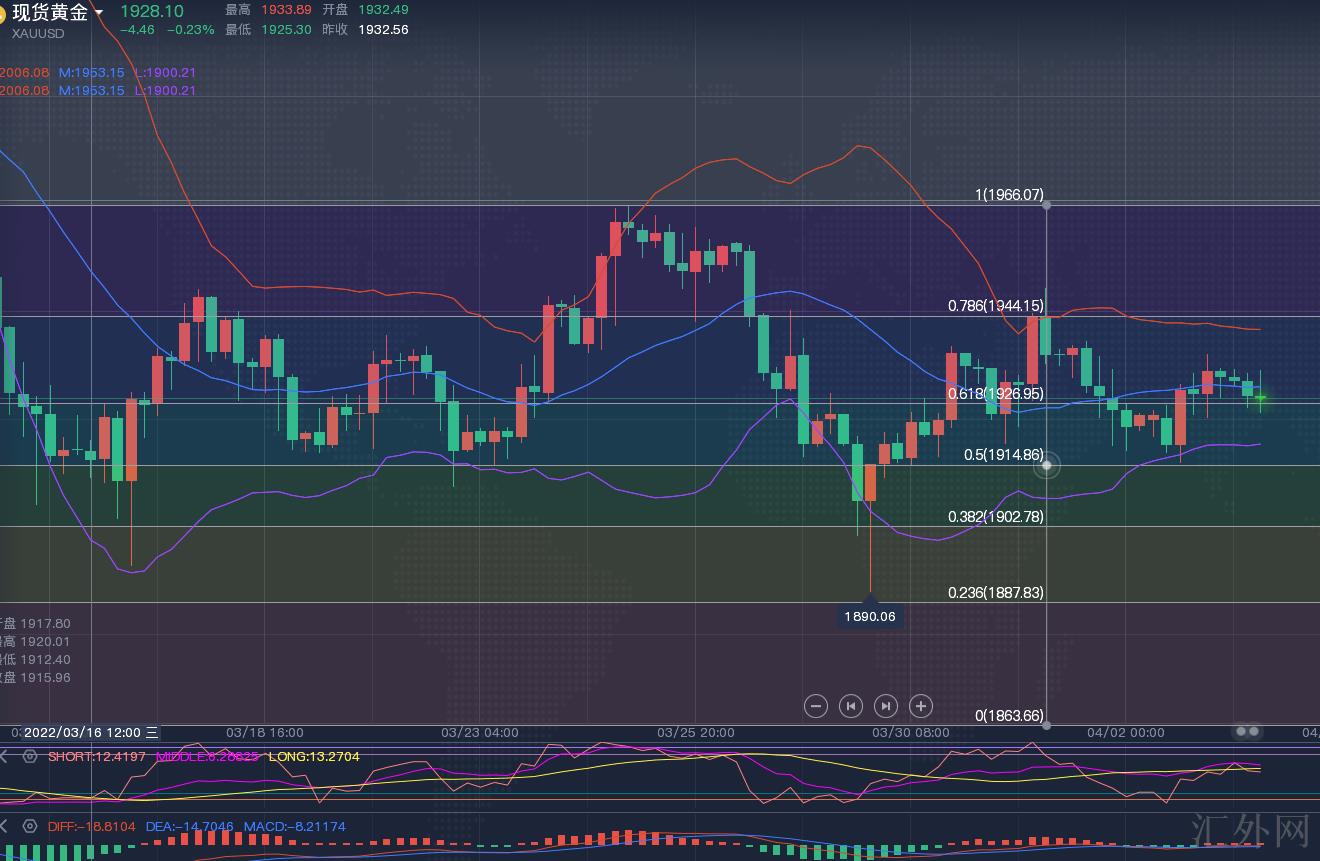The image size is (1320, 861).
Task: Zoom out the chart with the minus button
Action: (x=816, y=706)
